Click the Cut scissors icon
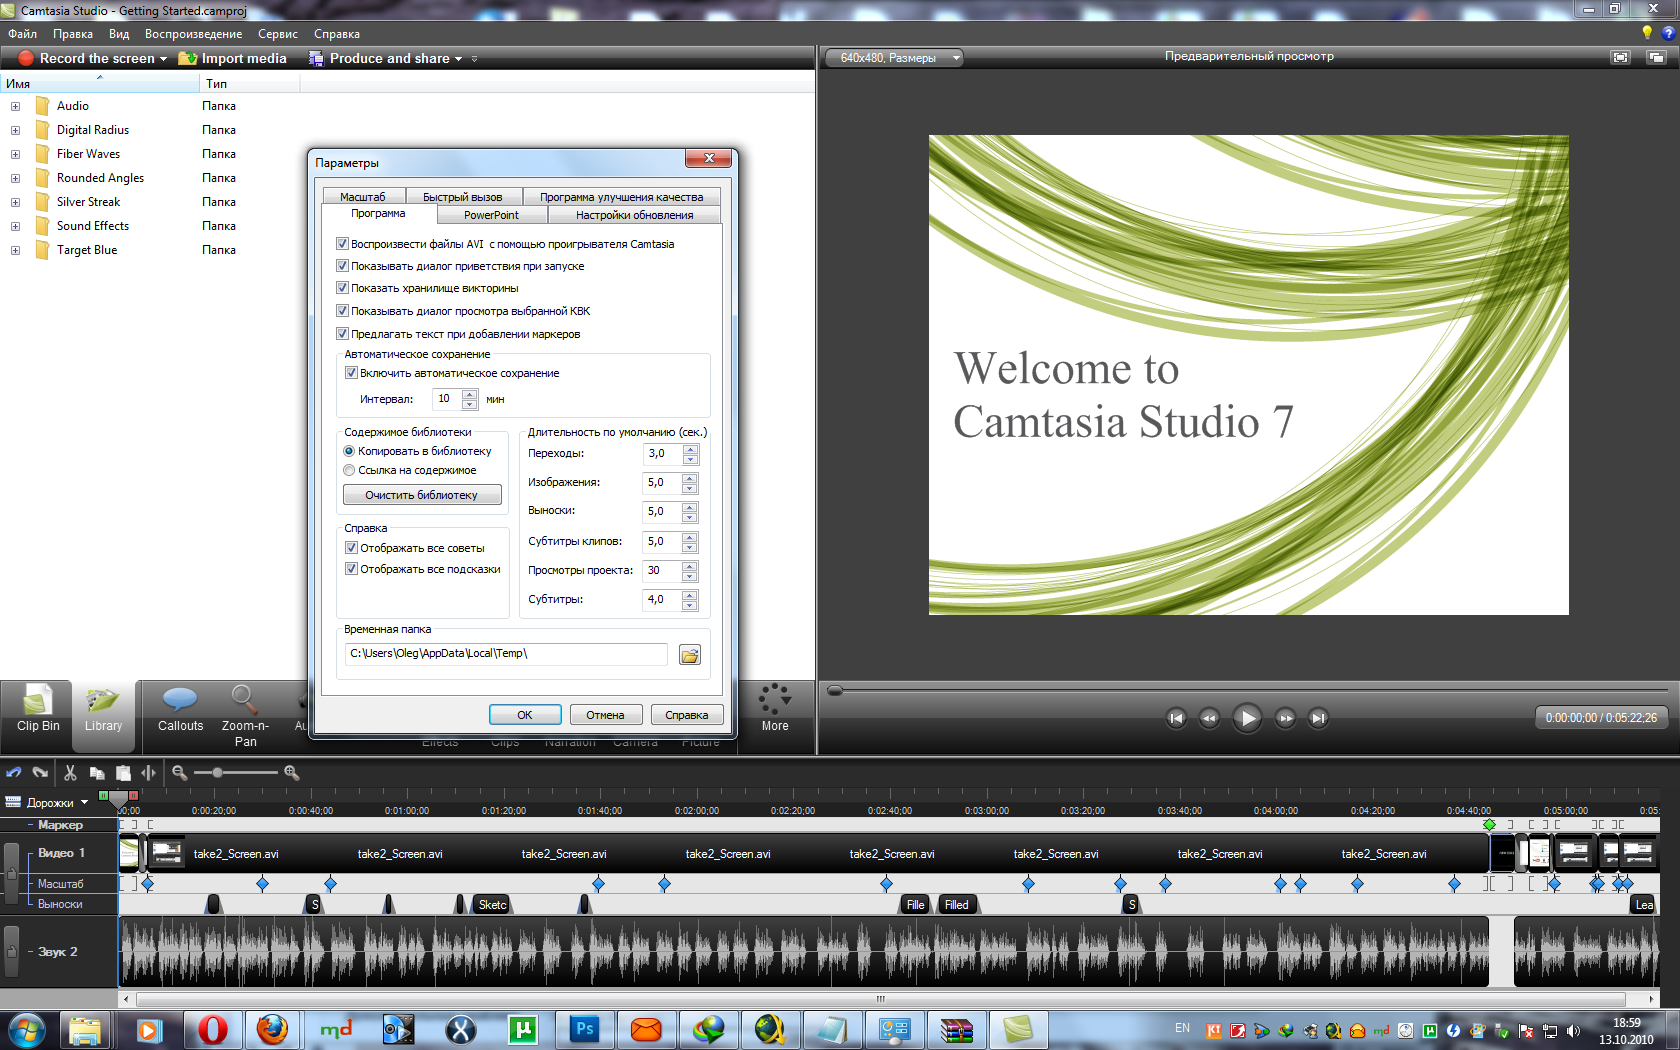 pyautogui.click(x=70, y=773)
